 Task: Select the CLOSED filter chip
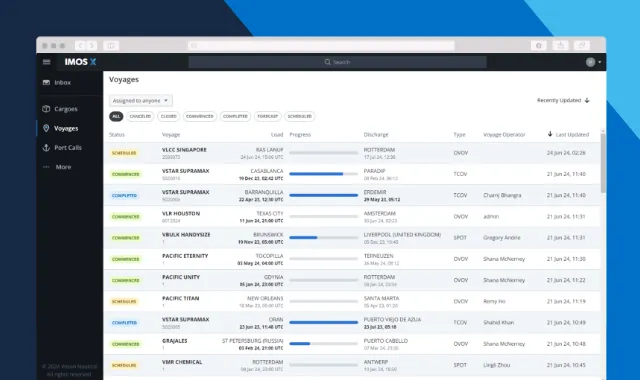pyautogui.click(x=169, y=116)
